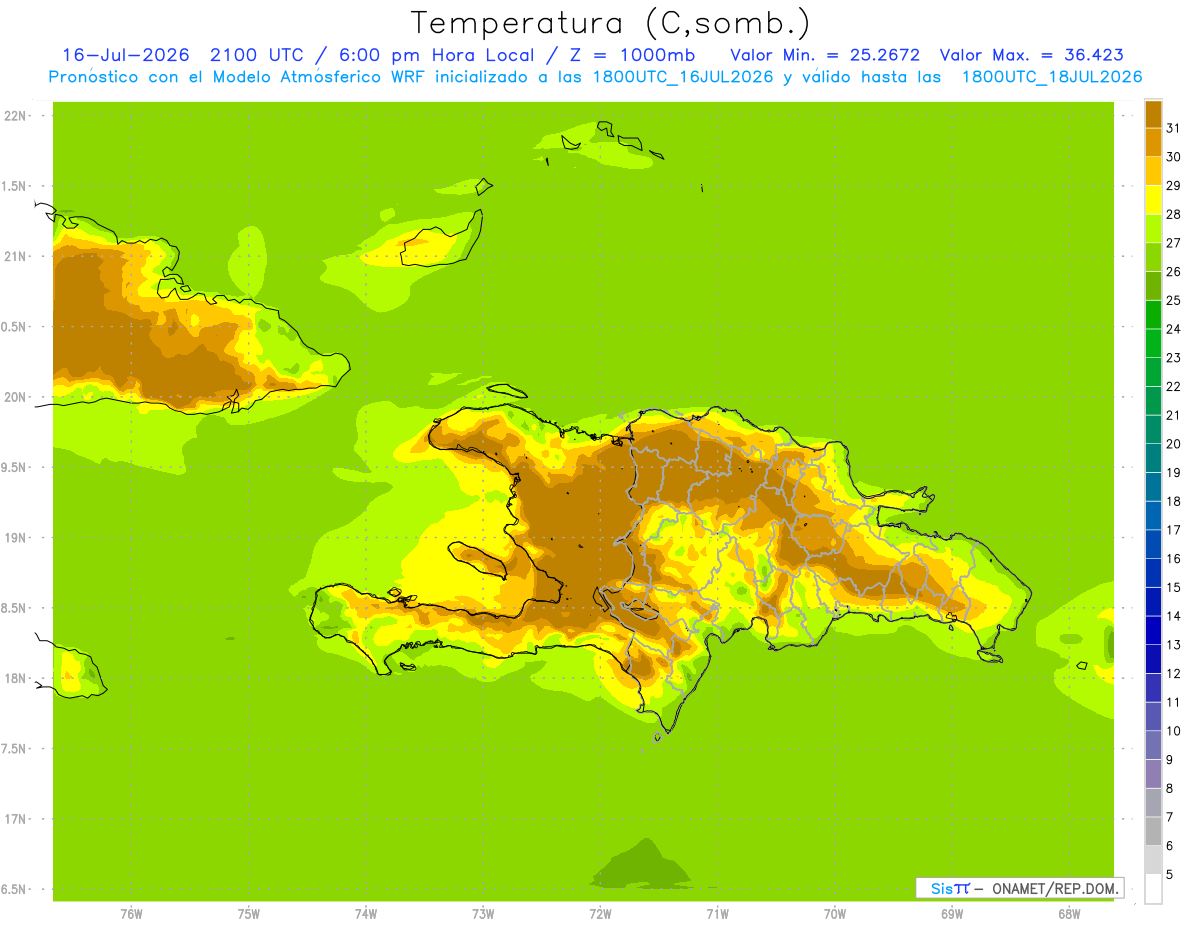Click the "20N" latitude axis label
1200x927 pixels.
[14, 397]
